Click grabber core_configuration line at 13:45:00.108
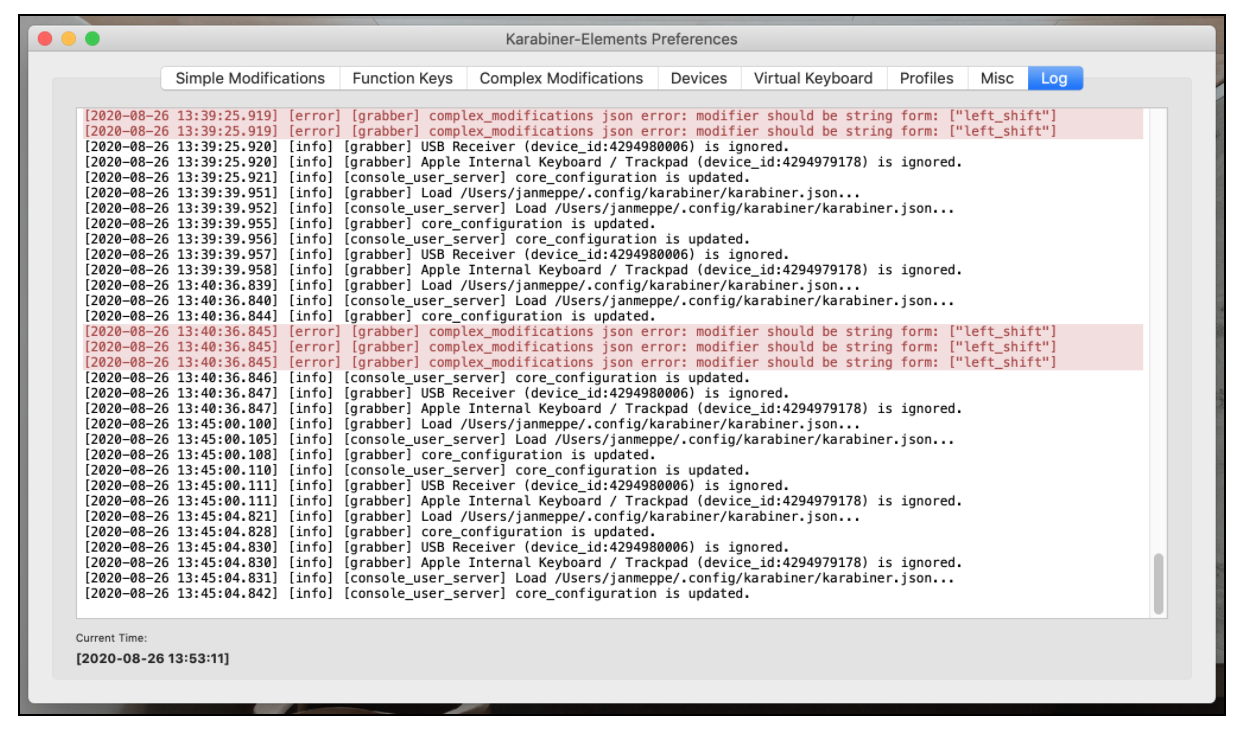Viewport: 1254px width, 730px height. coord(370,455)
